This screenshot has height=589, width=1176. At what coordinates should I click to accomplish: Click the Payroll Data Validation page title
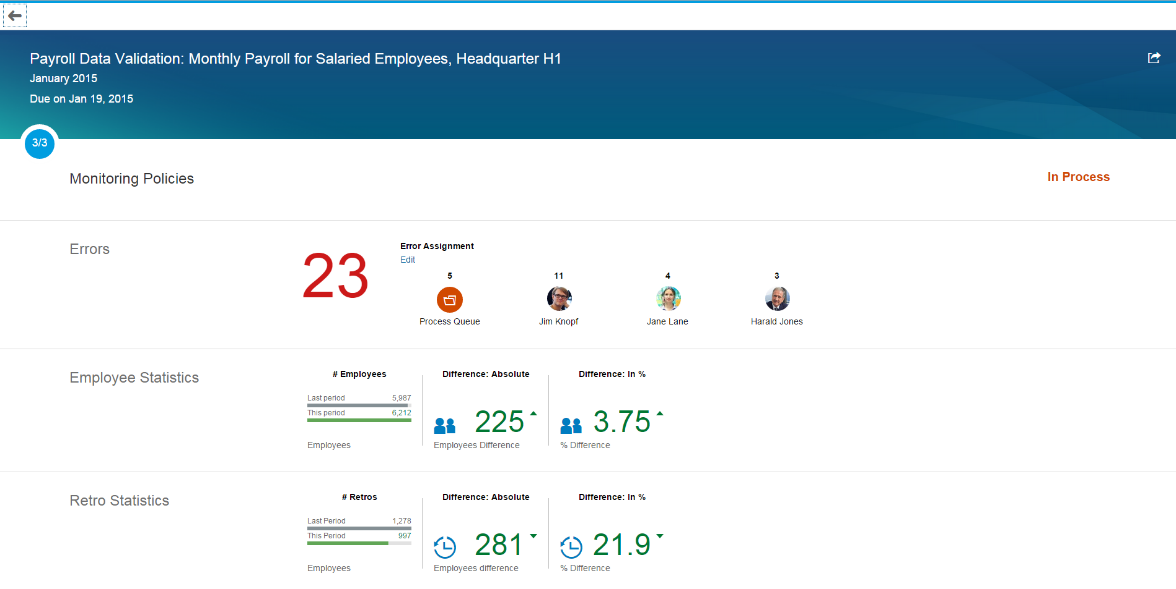296,59
